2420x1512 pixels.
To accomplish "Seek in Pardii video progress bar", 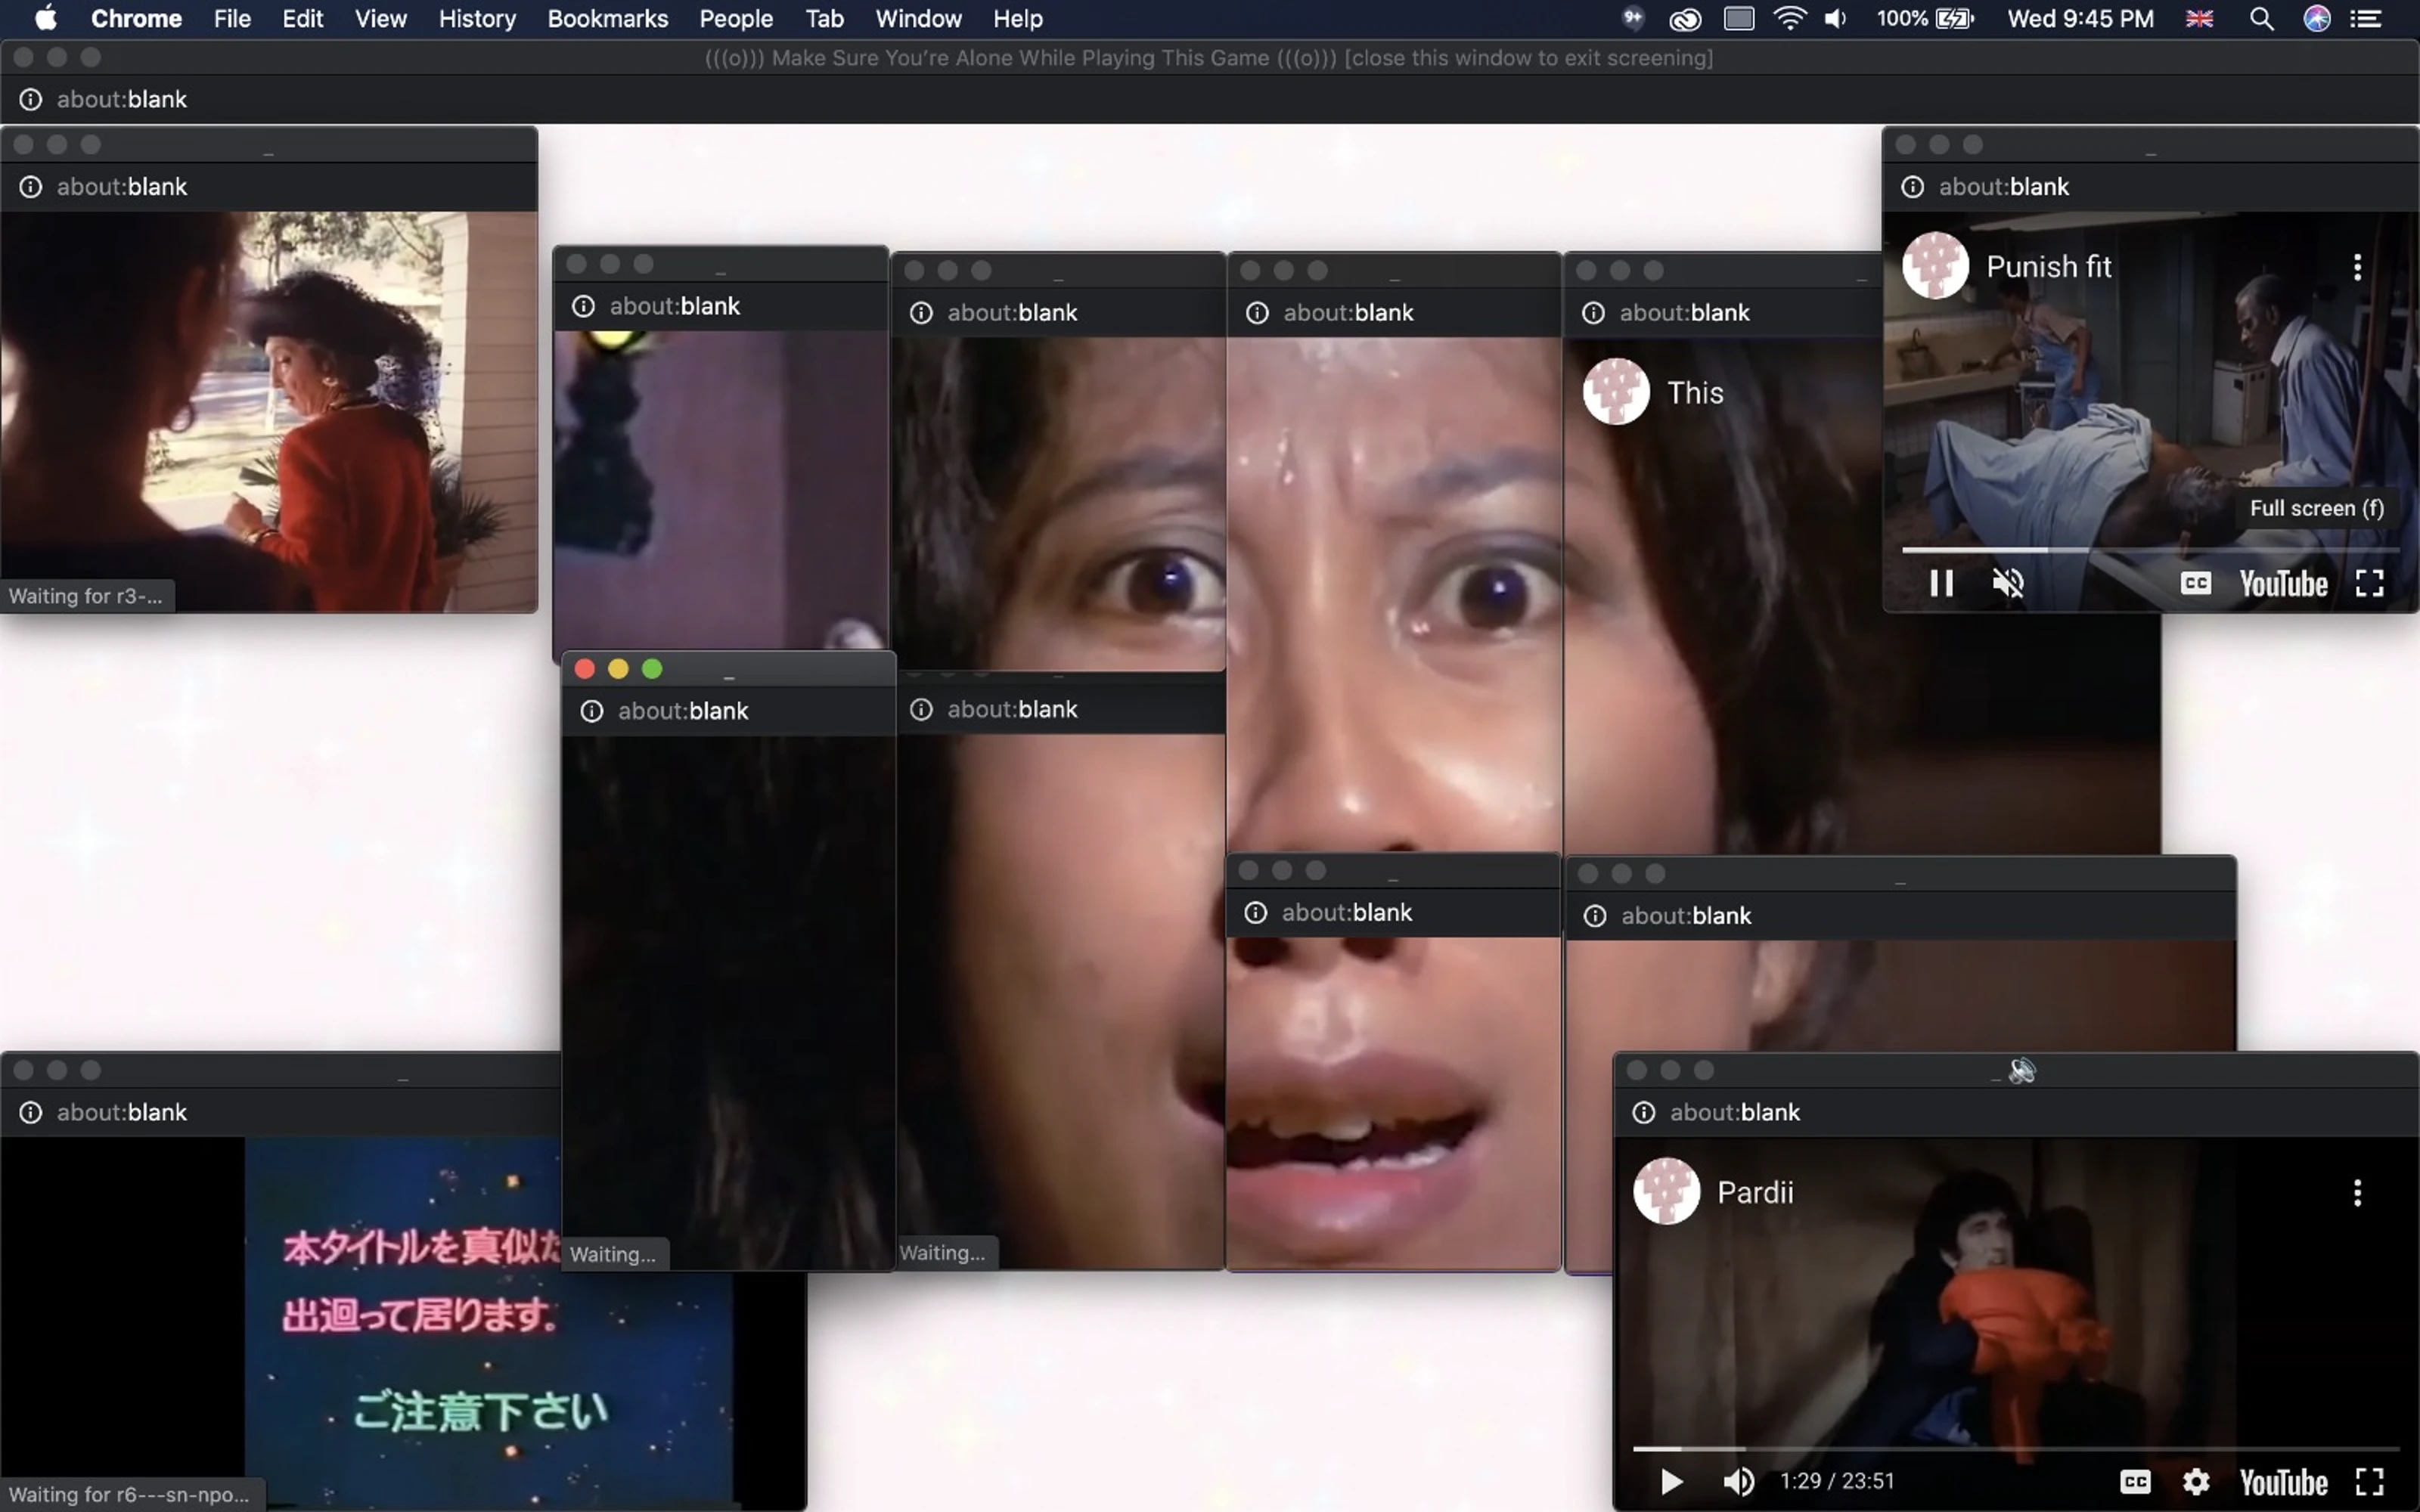I will 2016,1448.
